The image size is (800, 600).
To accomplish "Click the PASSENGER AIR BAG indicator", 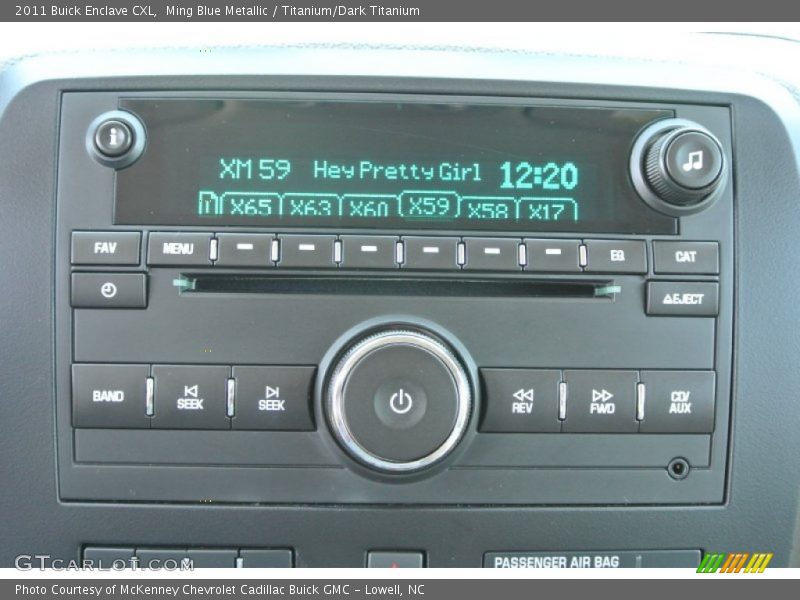I will tap(556, 562).
